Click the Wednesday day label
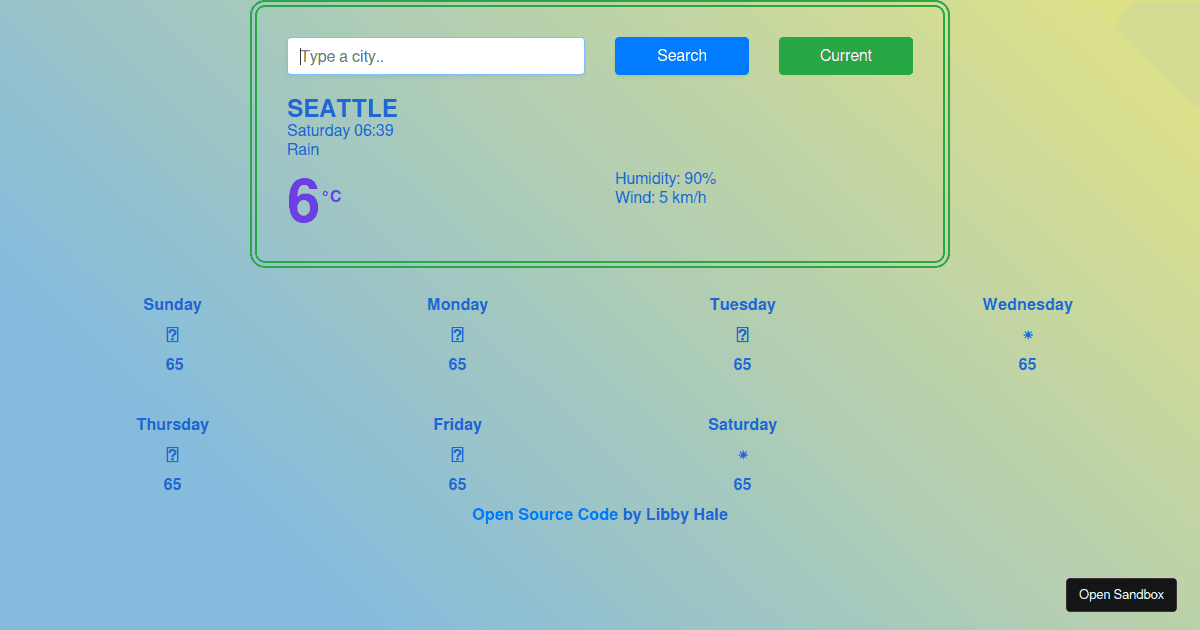This screenshot has height=630, width=1200. point(1027,304)
